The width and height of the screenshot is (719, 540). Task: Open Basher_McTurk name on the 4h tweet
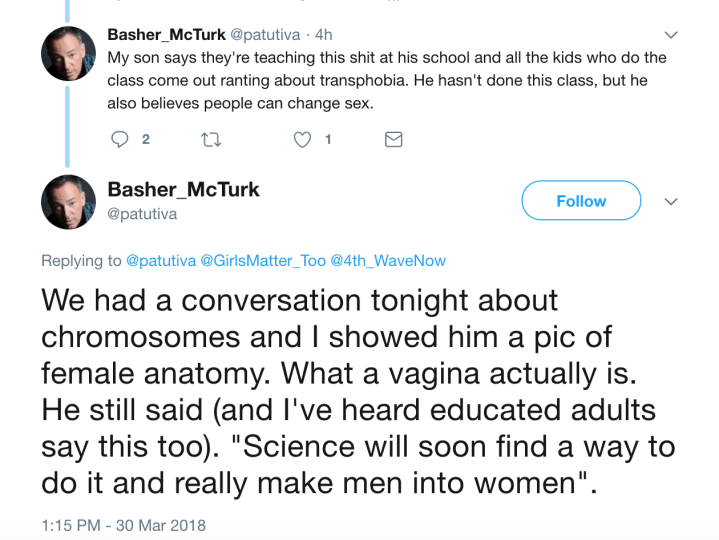(167, 35)
